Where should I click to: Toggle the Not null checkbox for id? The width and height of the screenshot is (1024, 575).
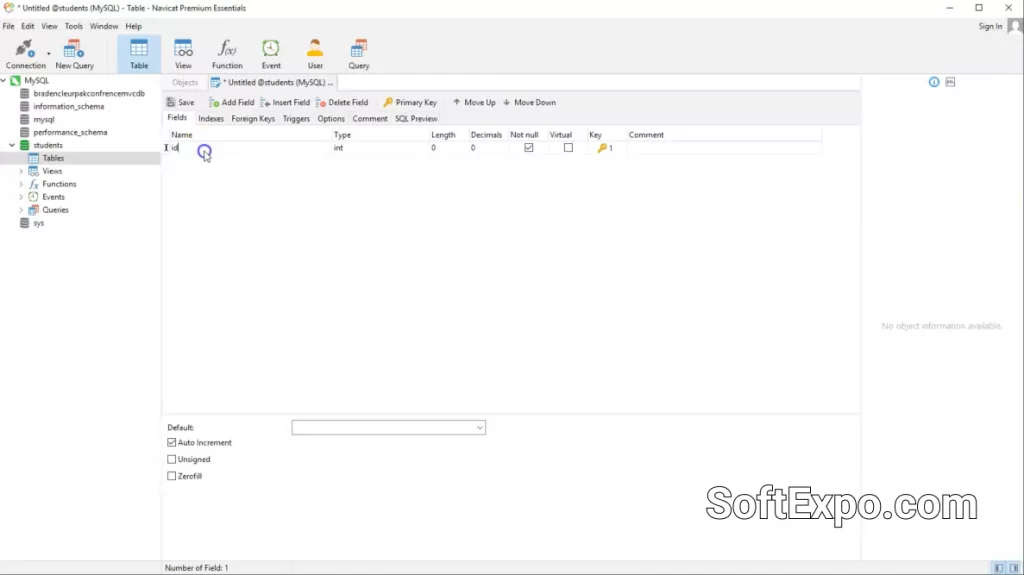pos(528,148)
